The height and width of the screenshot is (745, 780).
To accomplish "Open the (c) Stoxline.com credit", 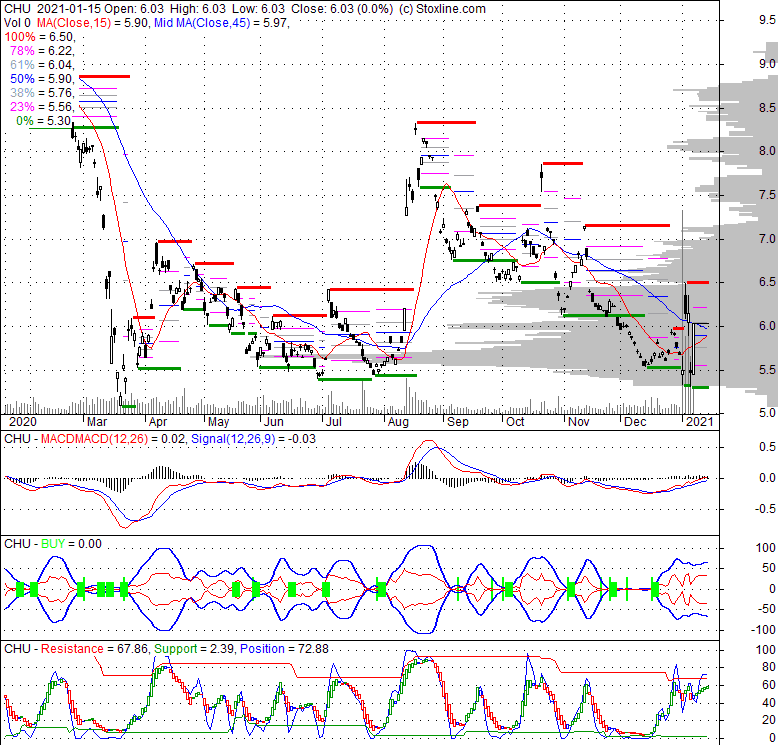I will point(442,8).
